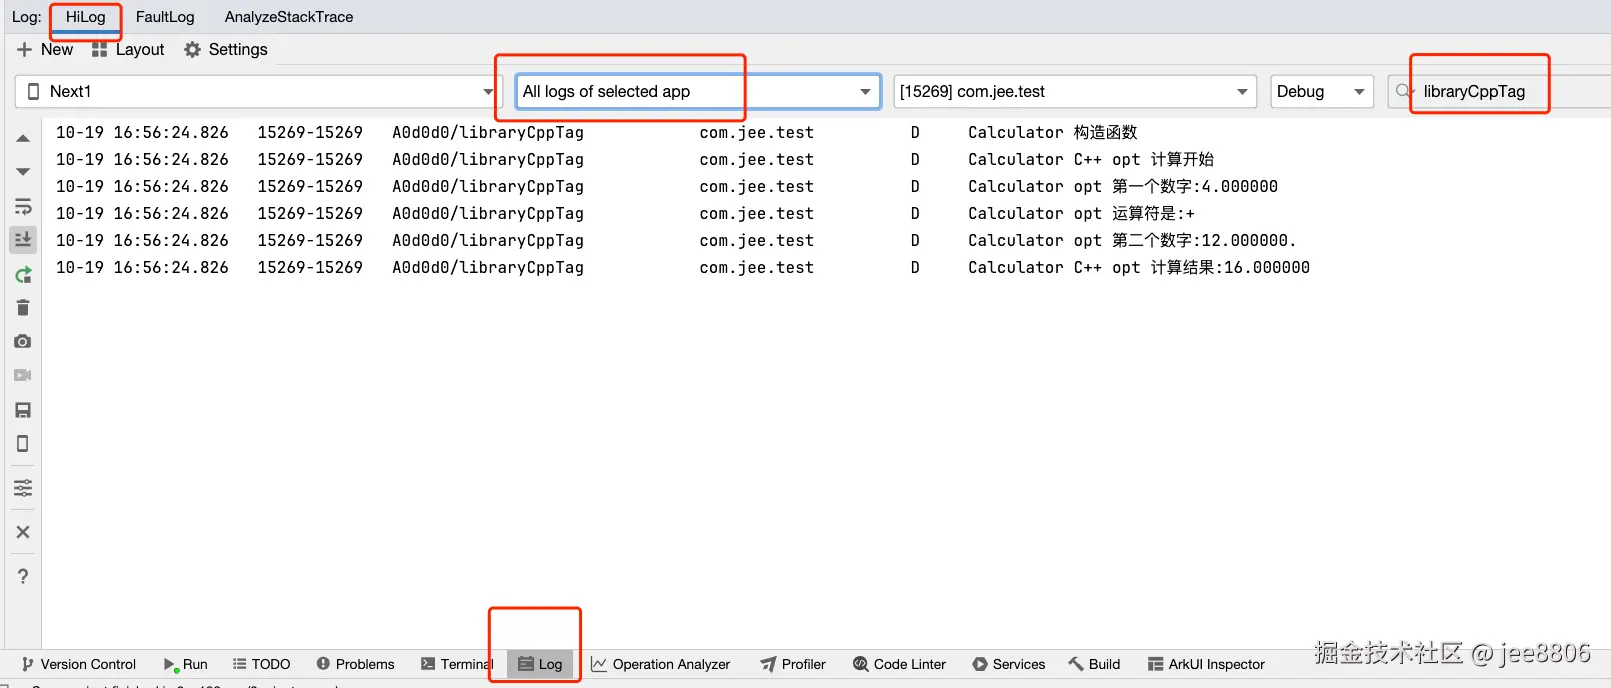Open the Build tool window

[x=1094, y=664]
